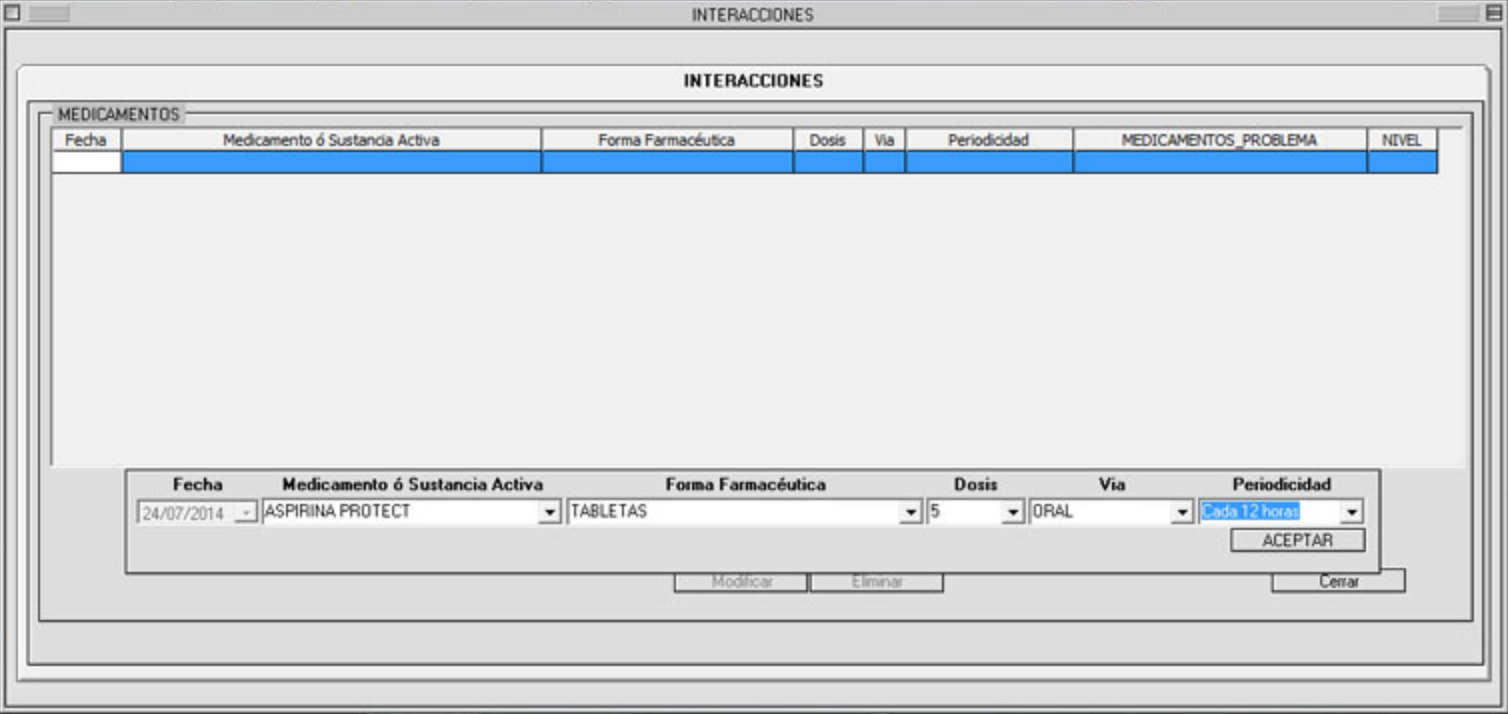Open the ORAL via dropdown arrow
Image resolution: width=1508 pixels, height=714 pixels.
pyautogui.click(x=1182, y=513)
